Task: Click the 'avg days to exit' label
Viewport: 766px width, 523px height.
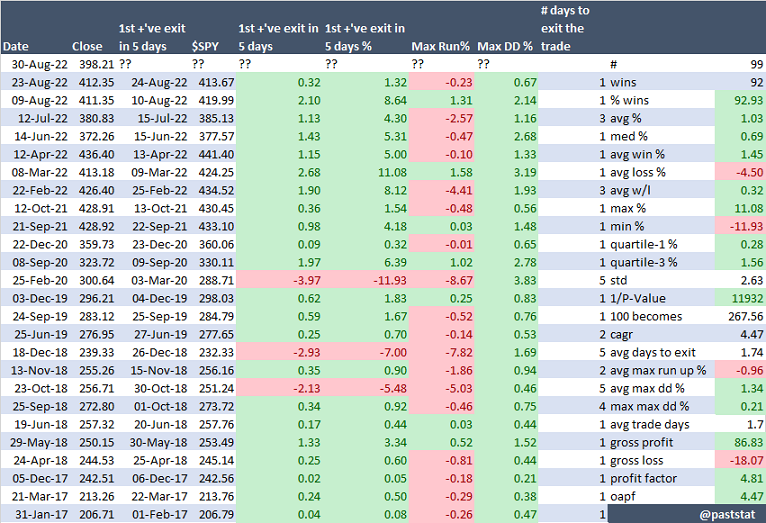Action: pos(653,353)
